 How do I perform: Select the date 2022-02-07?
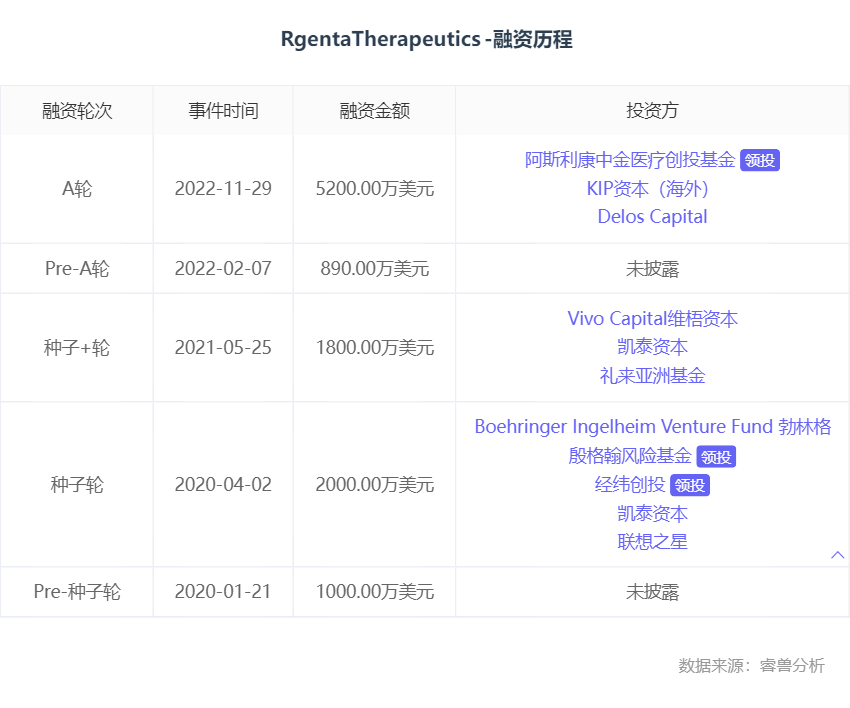click(223, 268)
